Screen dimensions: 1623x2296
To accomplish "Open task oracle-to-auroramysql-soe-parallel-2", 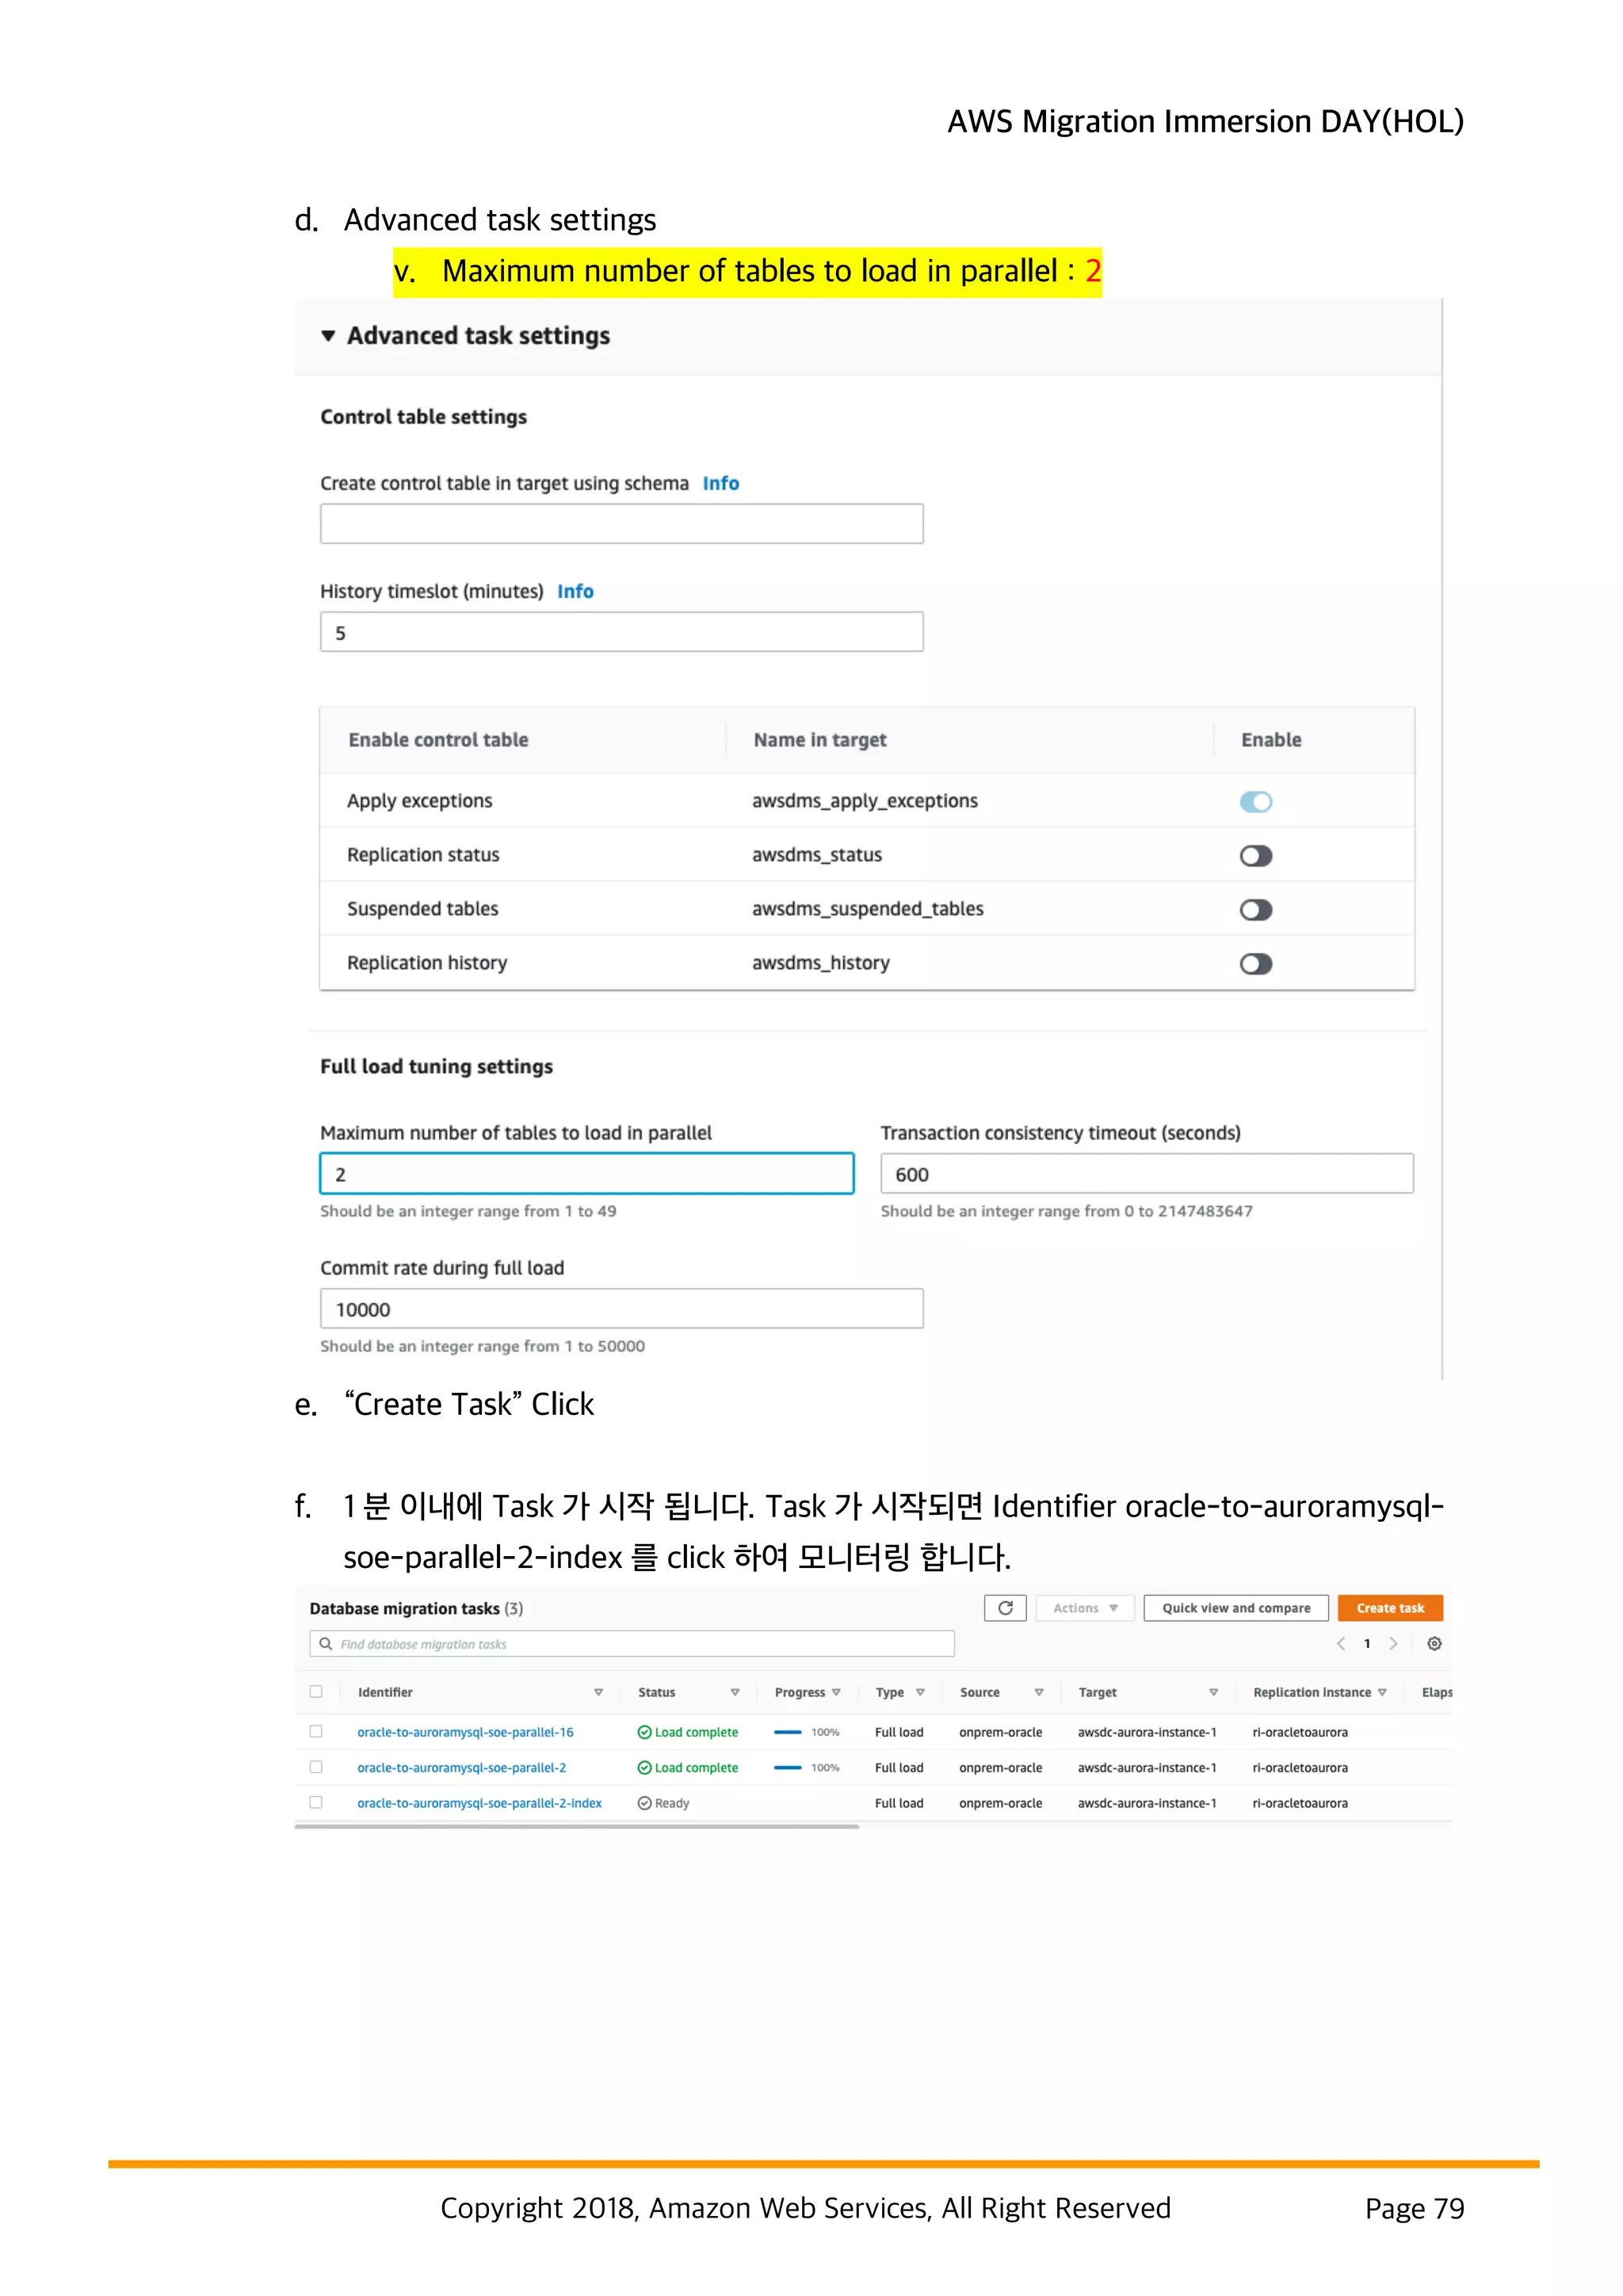I will click(461, 1768).
